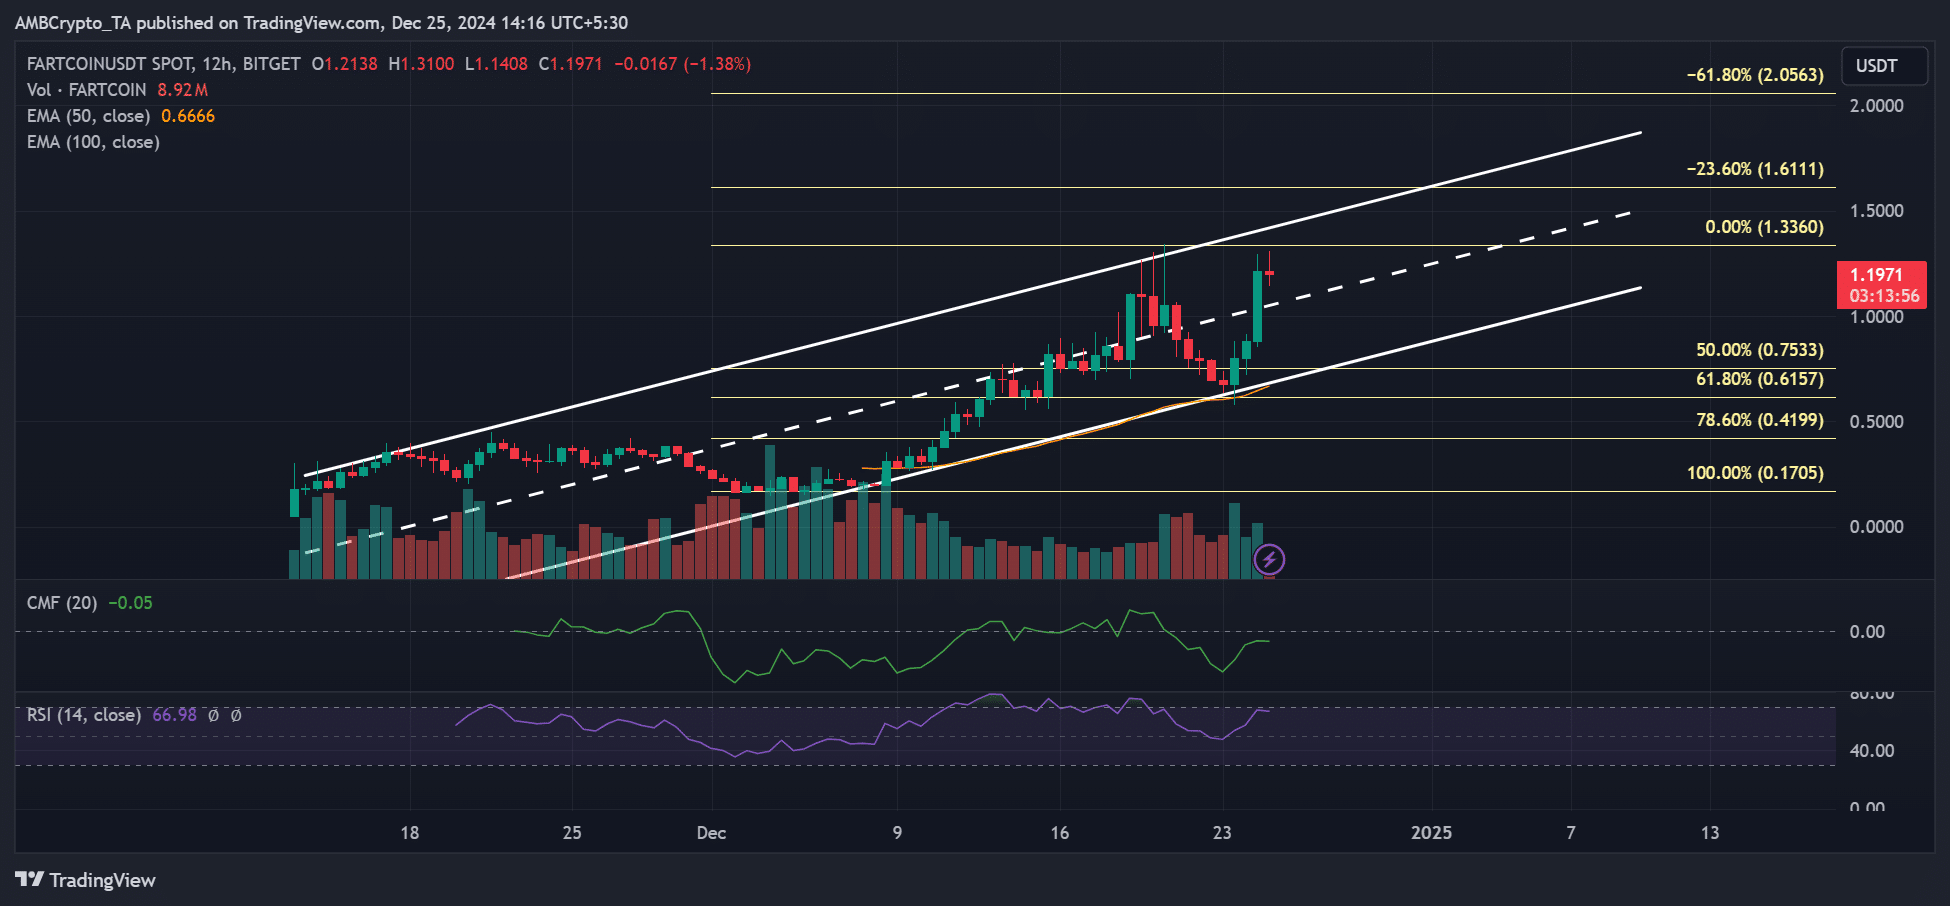The image size is (1950, 906).
Task: Click the 18 date axis label
Action: [410, 833]
